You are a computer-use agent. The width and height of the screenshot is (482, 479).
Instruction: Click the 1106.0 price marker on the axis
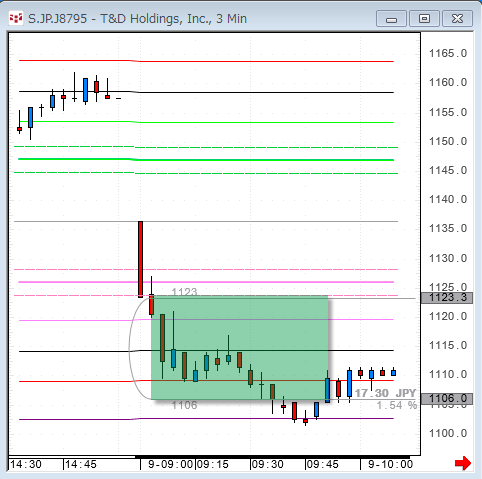point(447,399)
